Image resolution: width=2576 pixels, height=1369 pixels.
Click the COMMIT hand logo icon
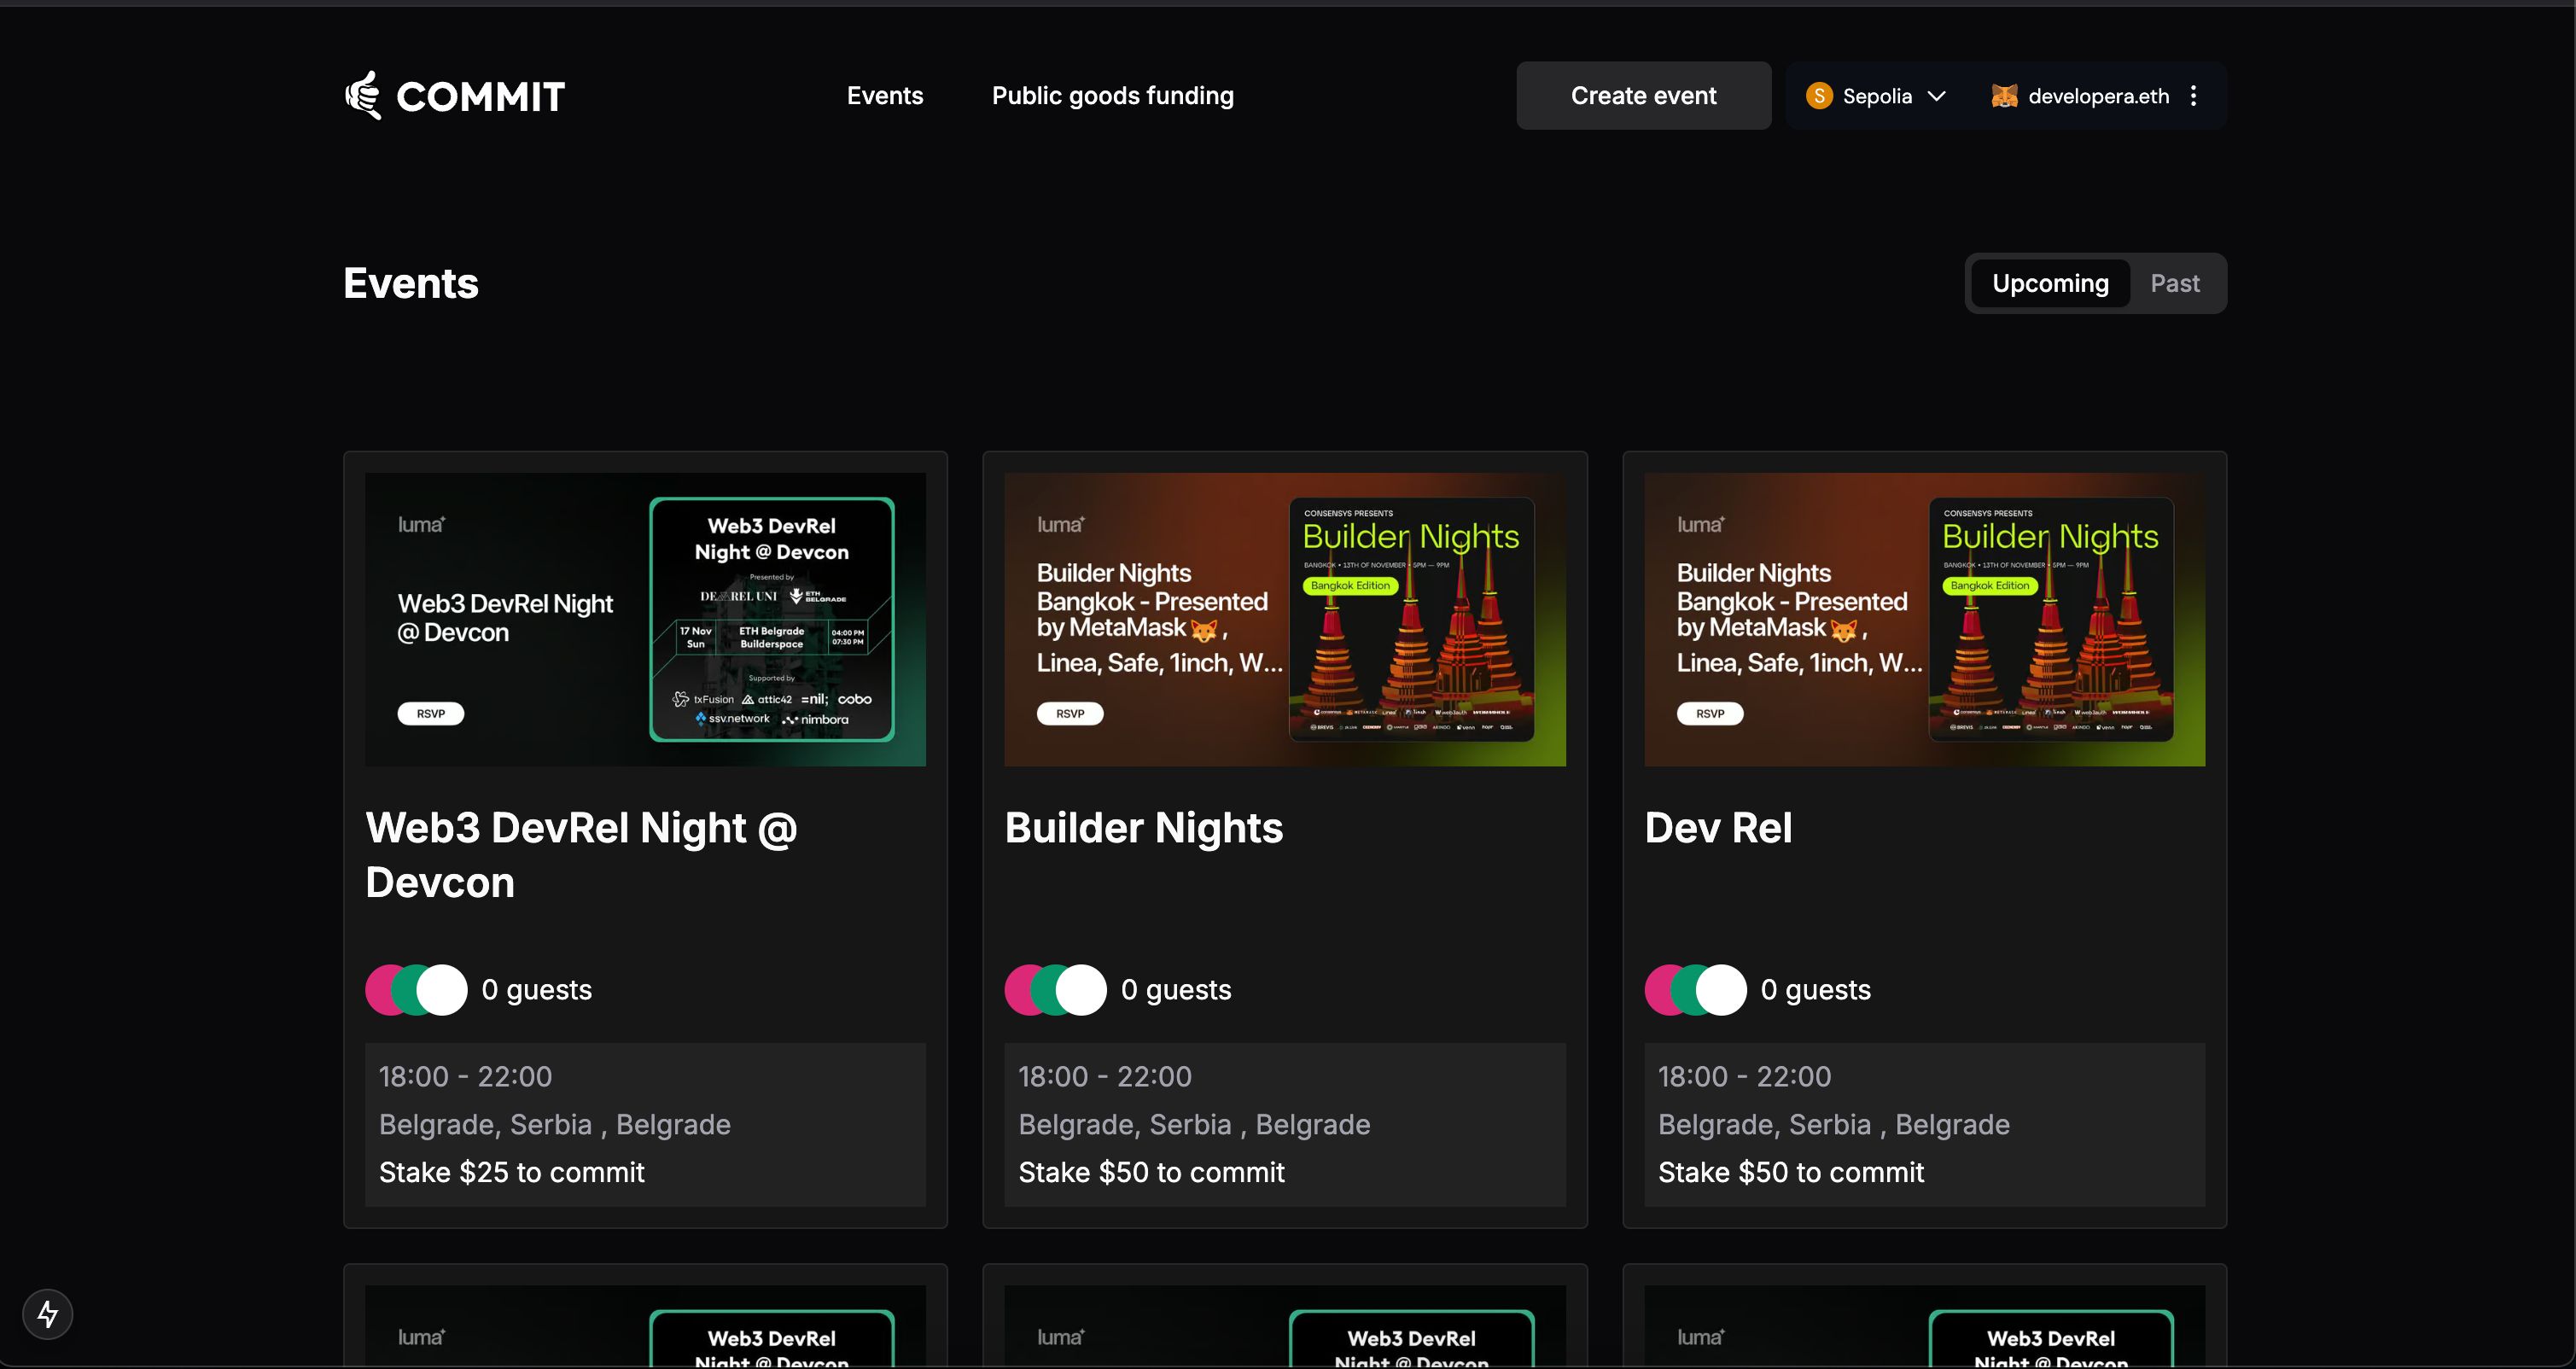tap(363, 95)
